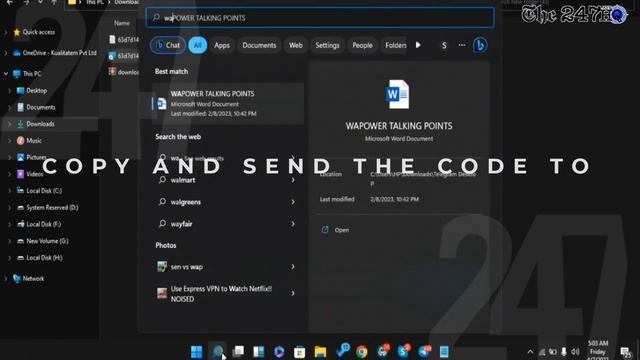Click the Word icon of the best match
Viewport: 640px width, 360px height.
(162, 104)
